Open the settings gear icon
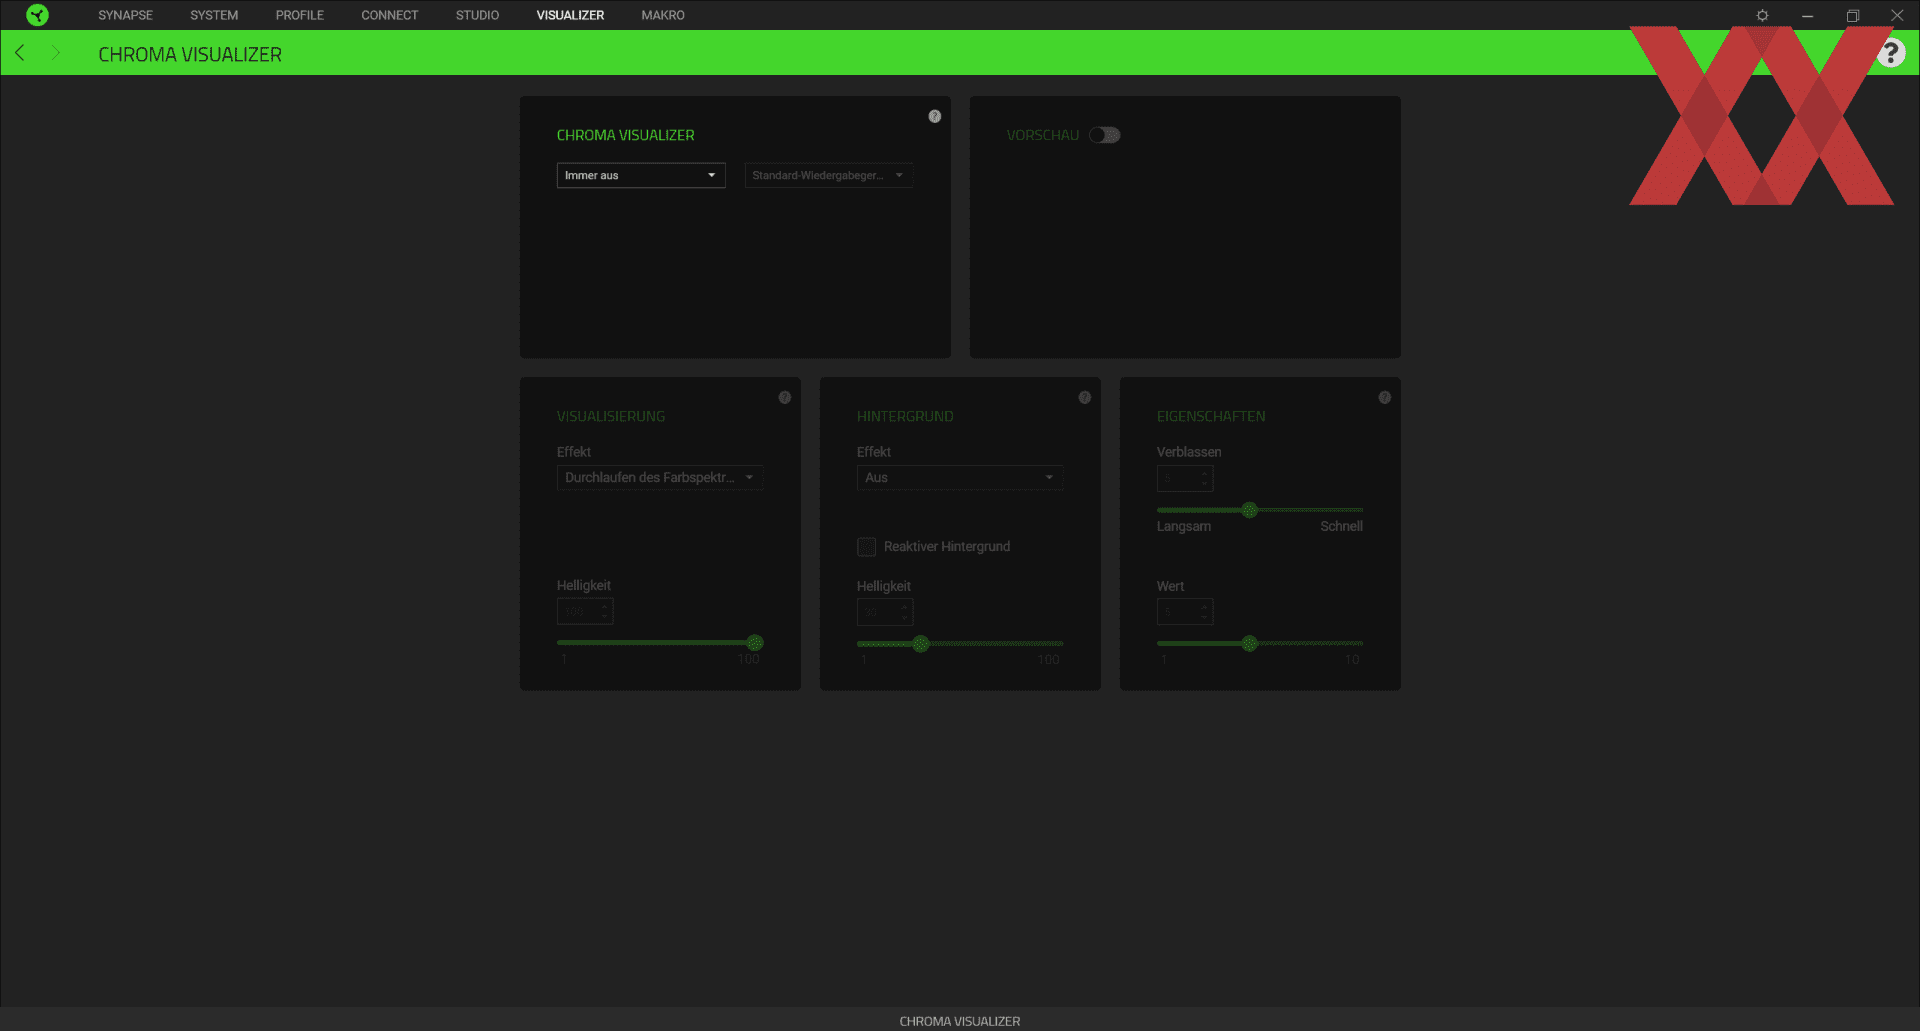Image resolution: width=1920 pixels, height=1031 pixels. click(x=1762, y=15)
